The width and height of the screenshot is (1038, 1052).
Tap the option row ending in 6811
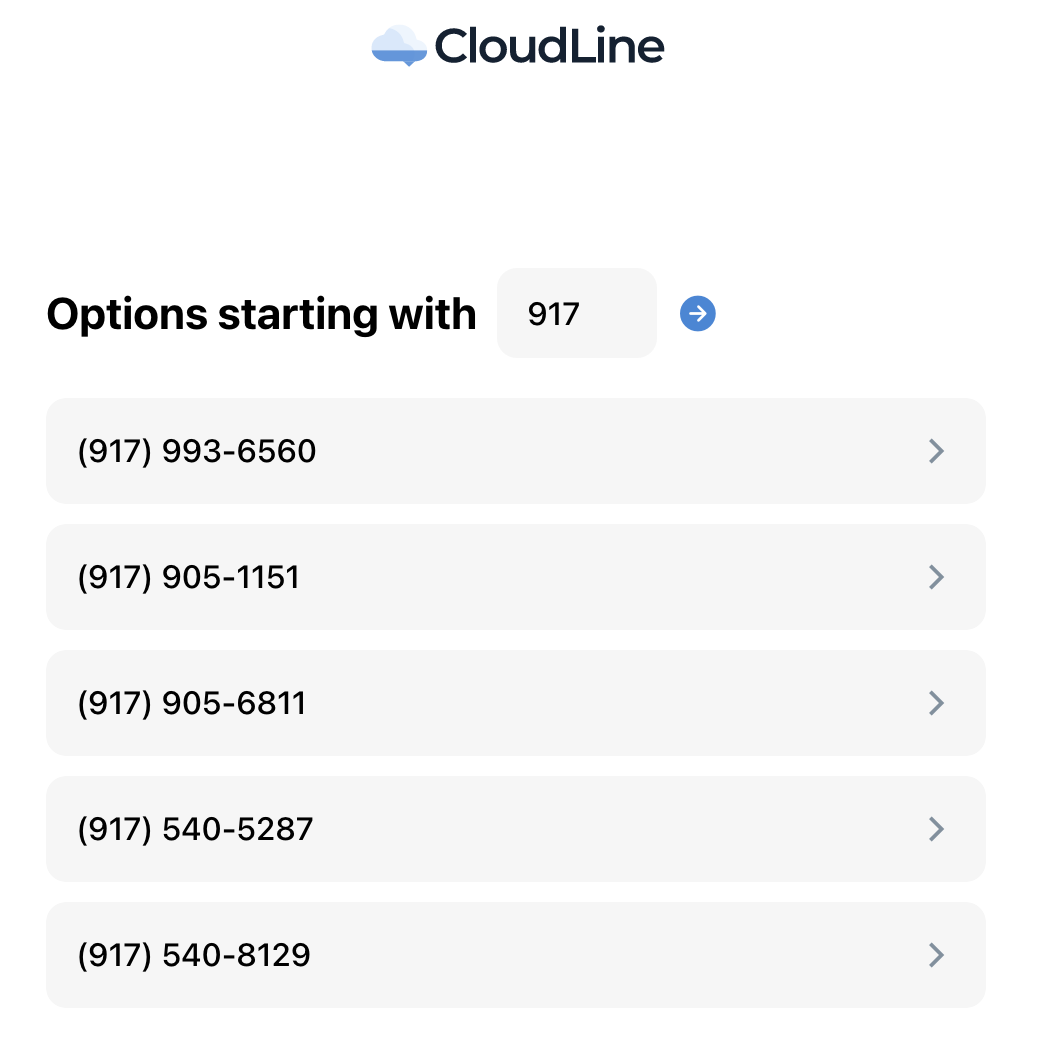pyautogui.click(x=515, y=703)
